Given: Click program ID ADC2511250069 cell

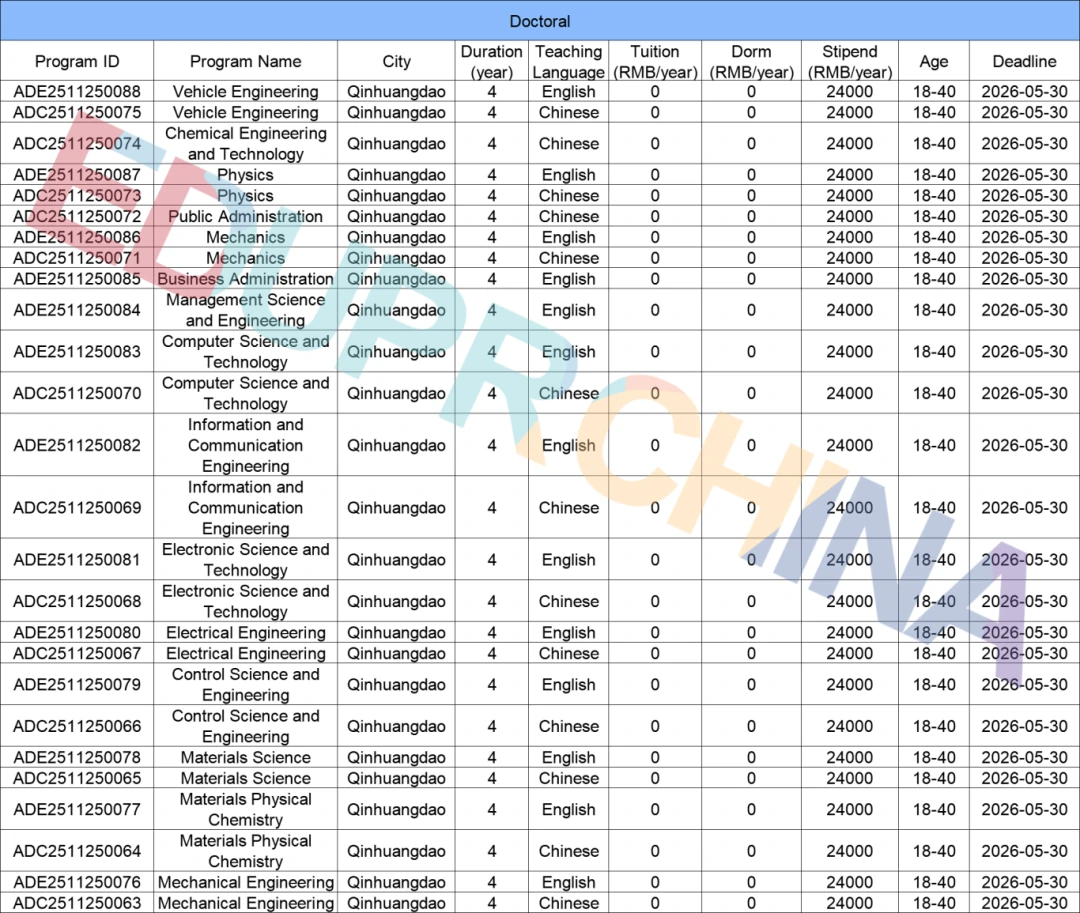Looking at the screenshot, I should coord(77,508).
